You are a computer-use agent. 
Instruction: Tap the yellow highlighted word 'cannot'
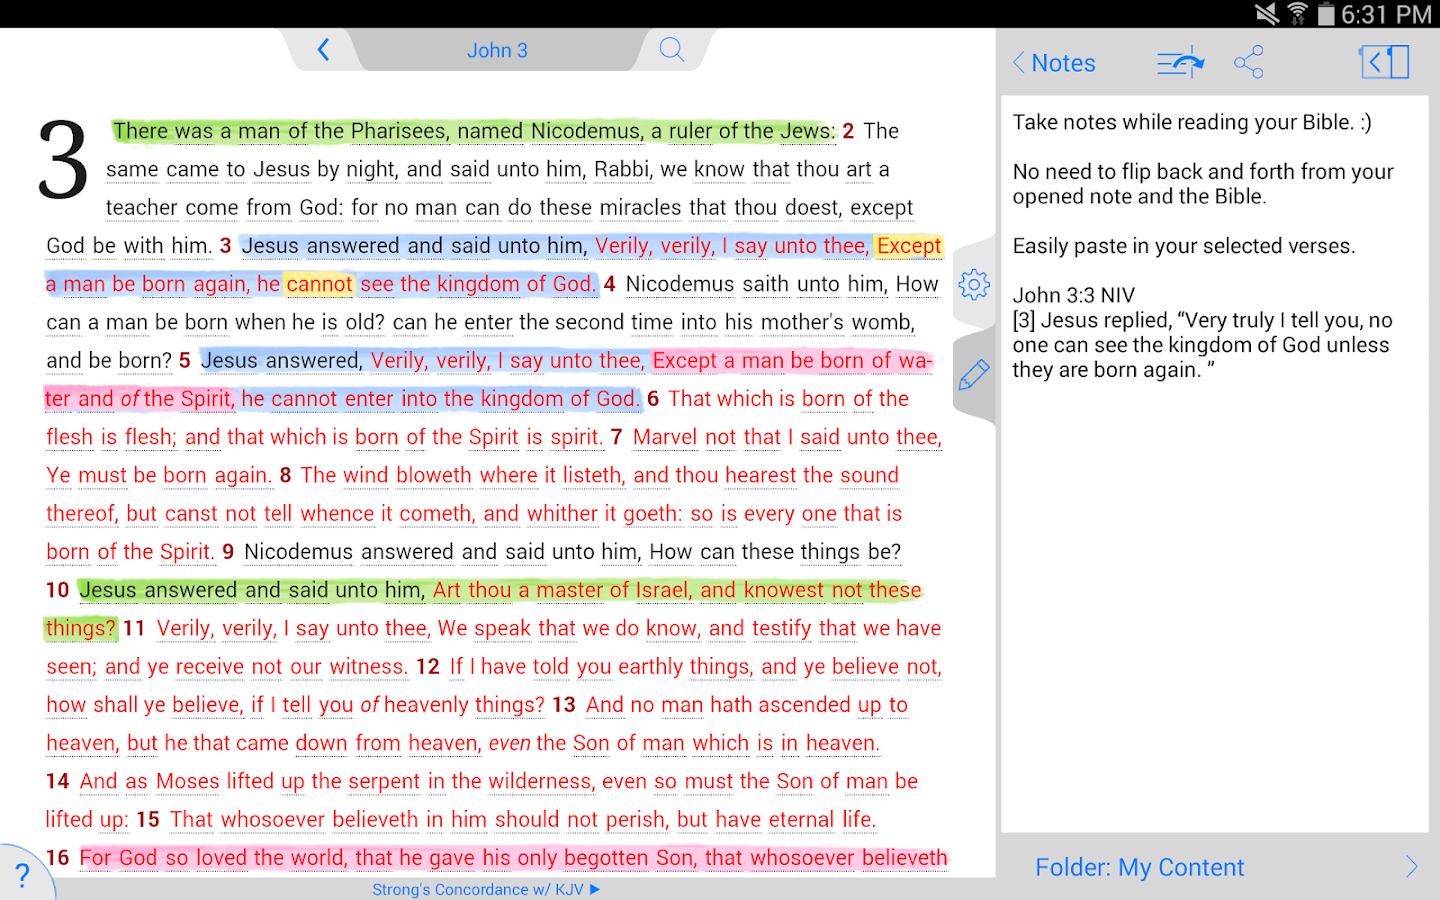pyautogui.click(x=319, y=285)
